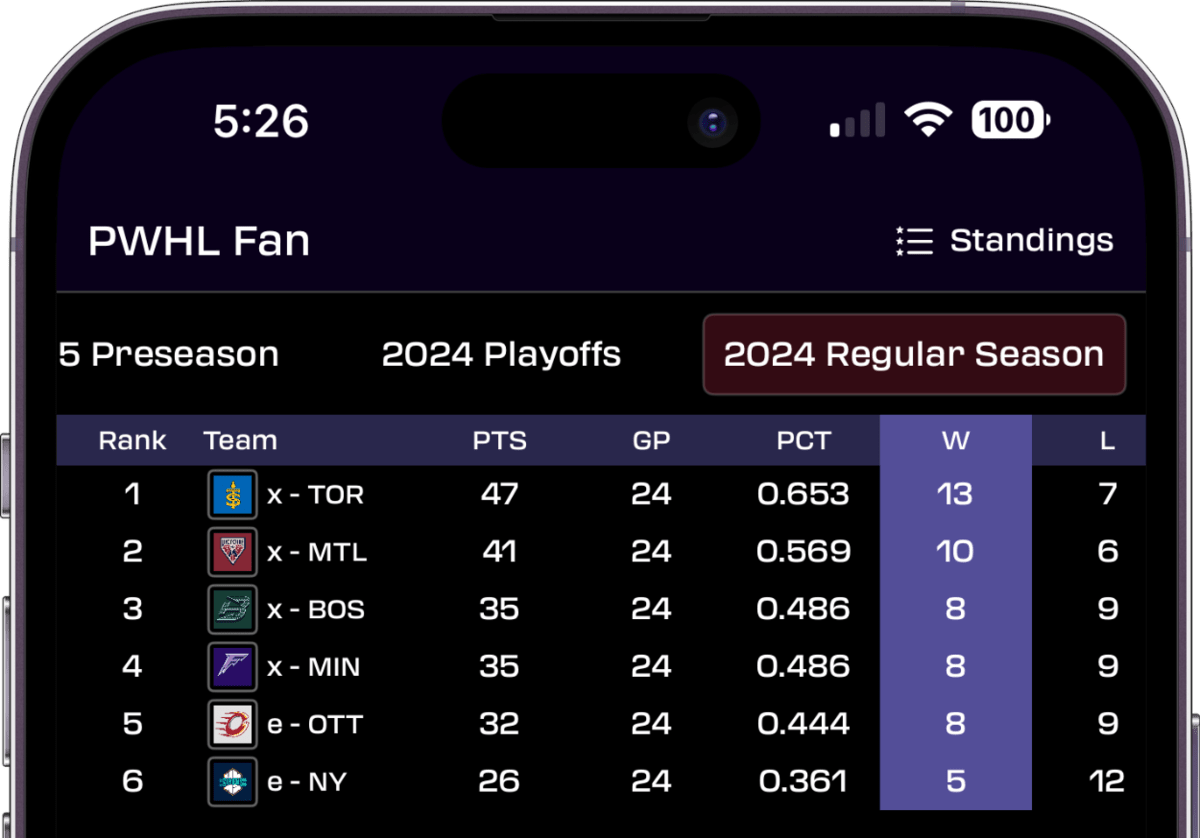
Task: Click the Standings list icon
Action: pos(913,240)
